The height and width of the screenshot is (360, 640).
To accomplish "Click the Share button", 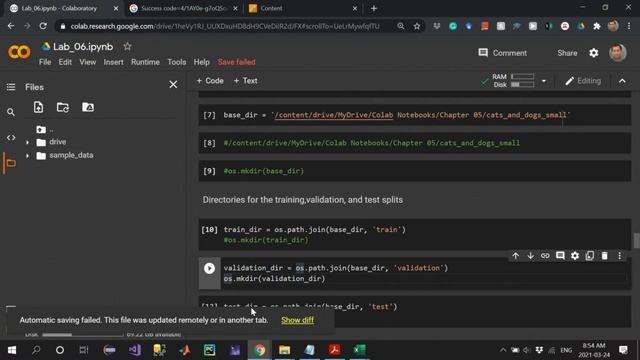I will click(567, 53).
